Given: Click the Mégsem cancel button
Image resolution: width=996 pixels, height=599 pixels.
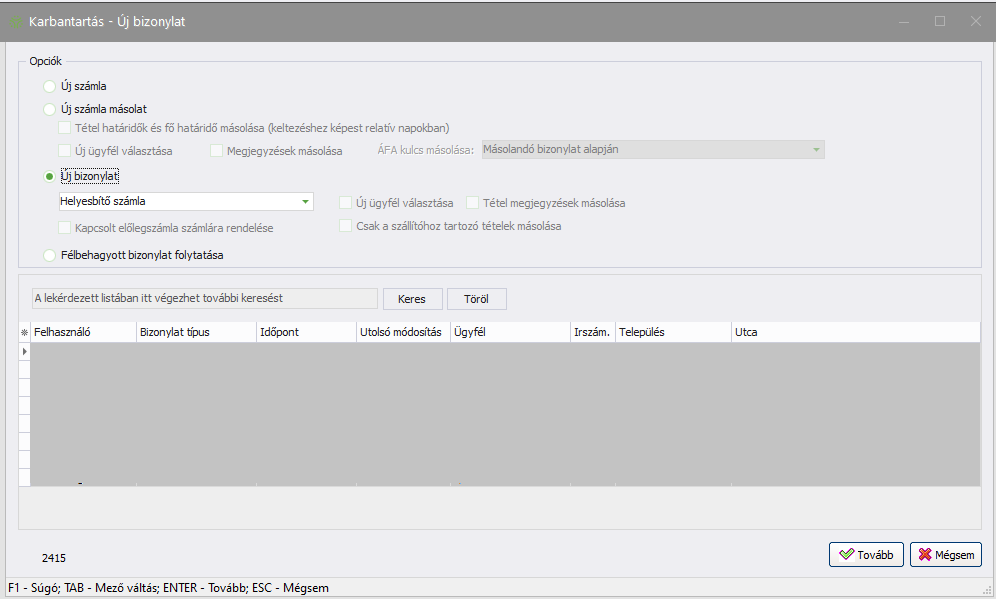Looking at the screenshot, I should tap(945, 554).
